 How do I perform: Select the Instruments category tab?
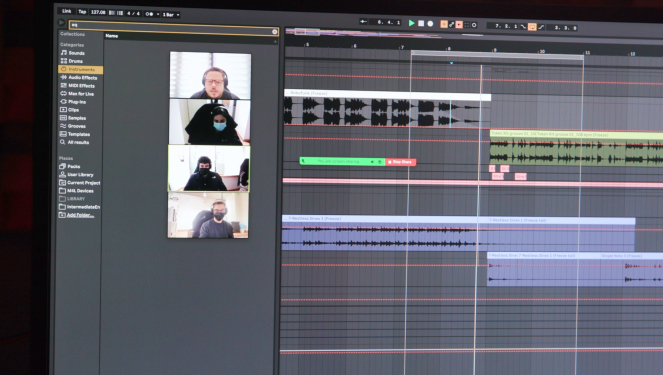click(x=80, y=69)
